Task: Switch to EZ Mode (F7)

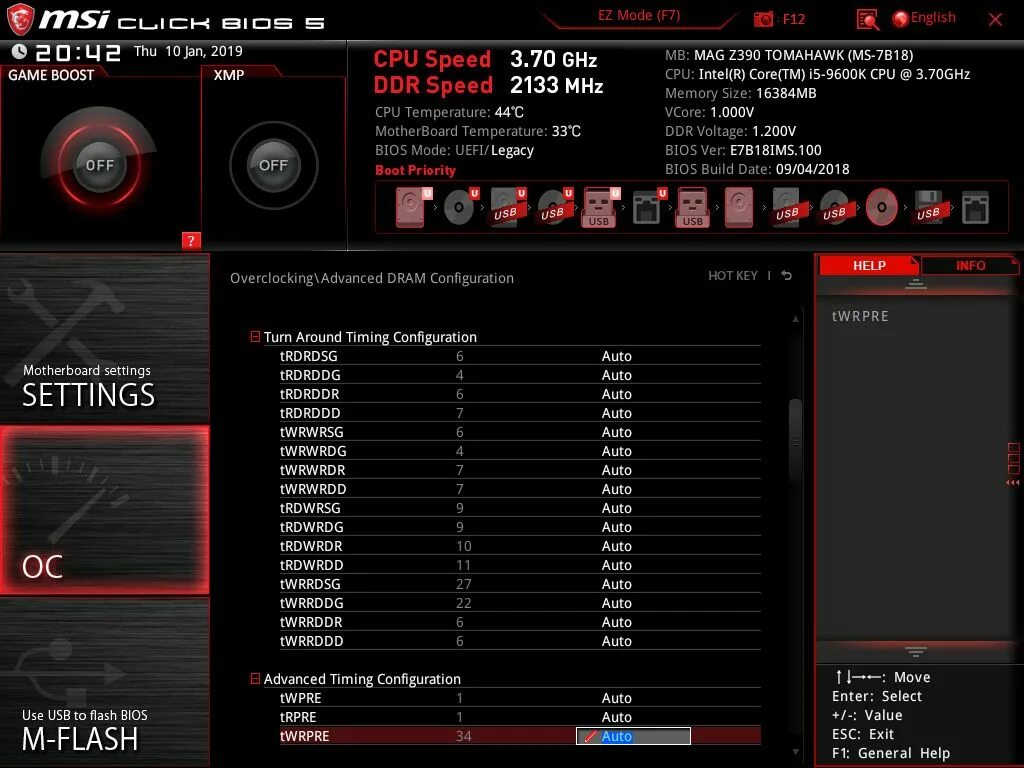Action: pos(639,16)
